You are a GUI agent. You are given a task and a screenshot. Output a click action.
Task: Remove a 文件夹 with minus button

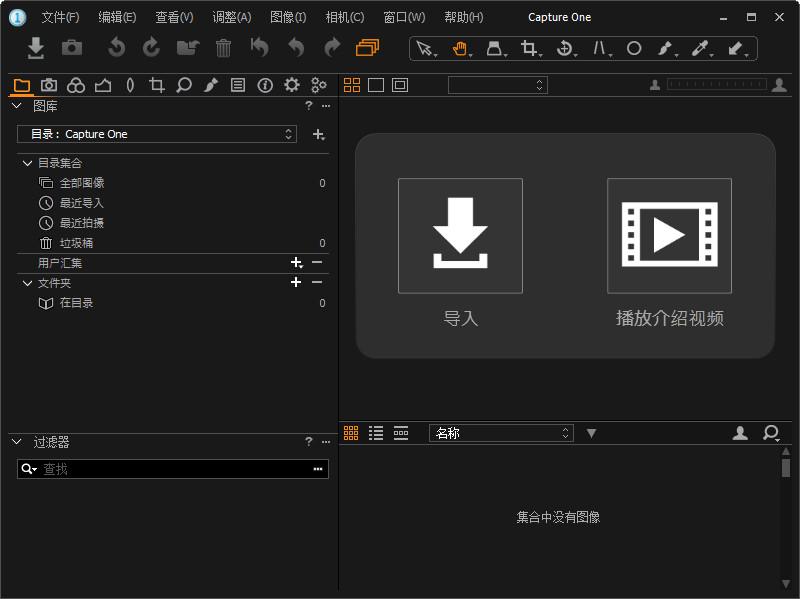tap(317, 282)
